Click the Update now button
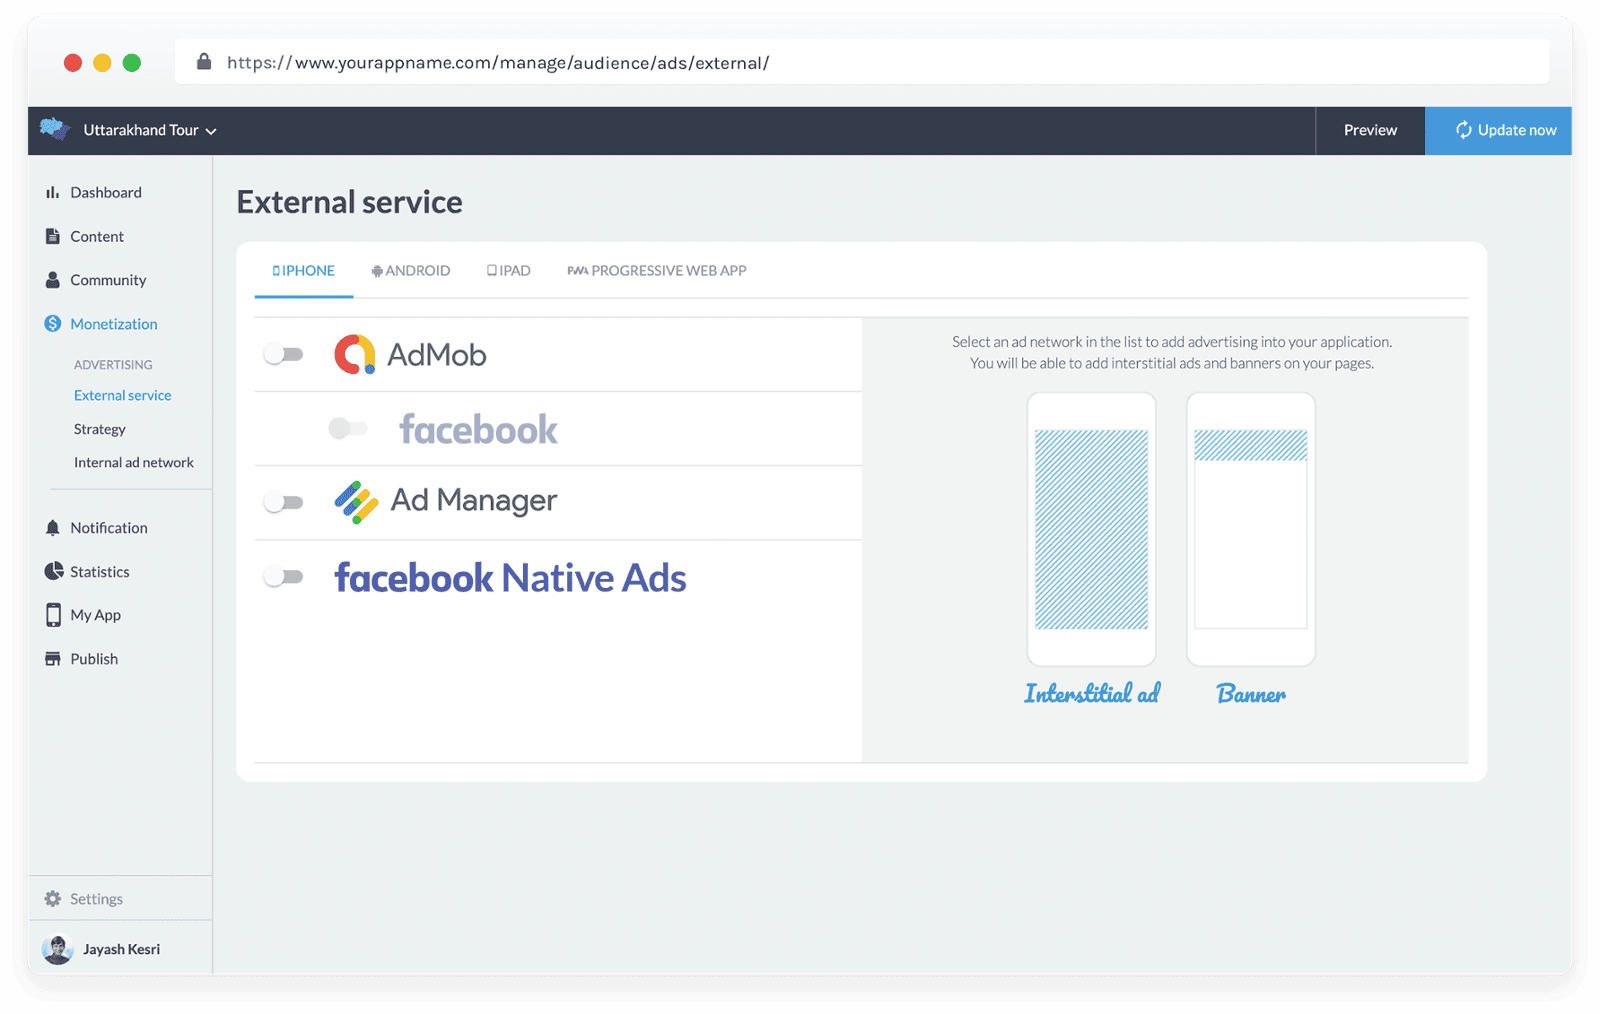This screenshot has width=1600, height=1014. pos(1498,131)
